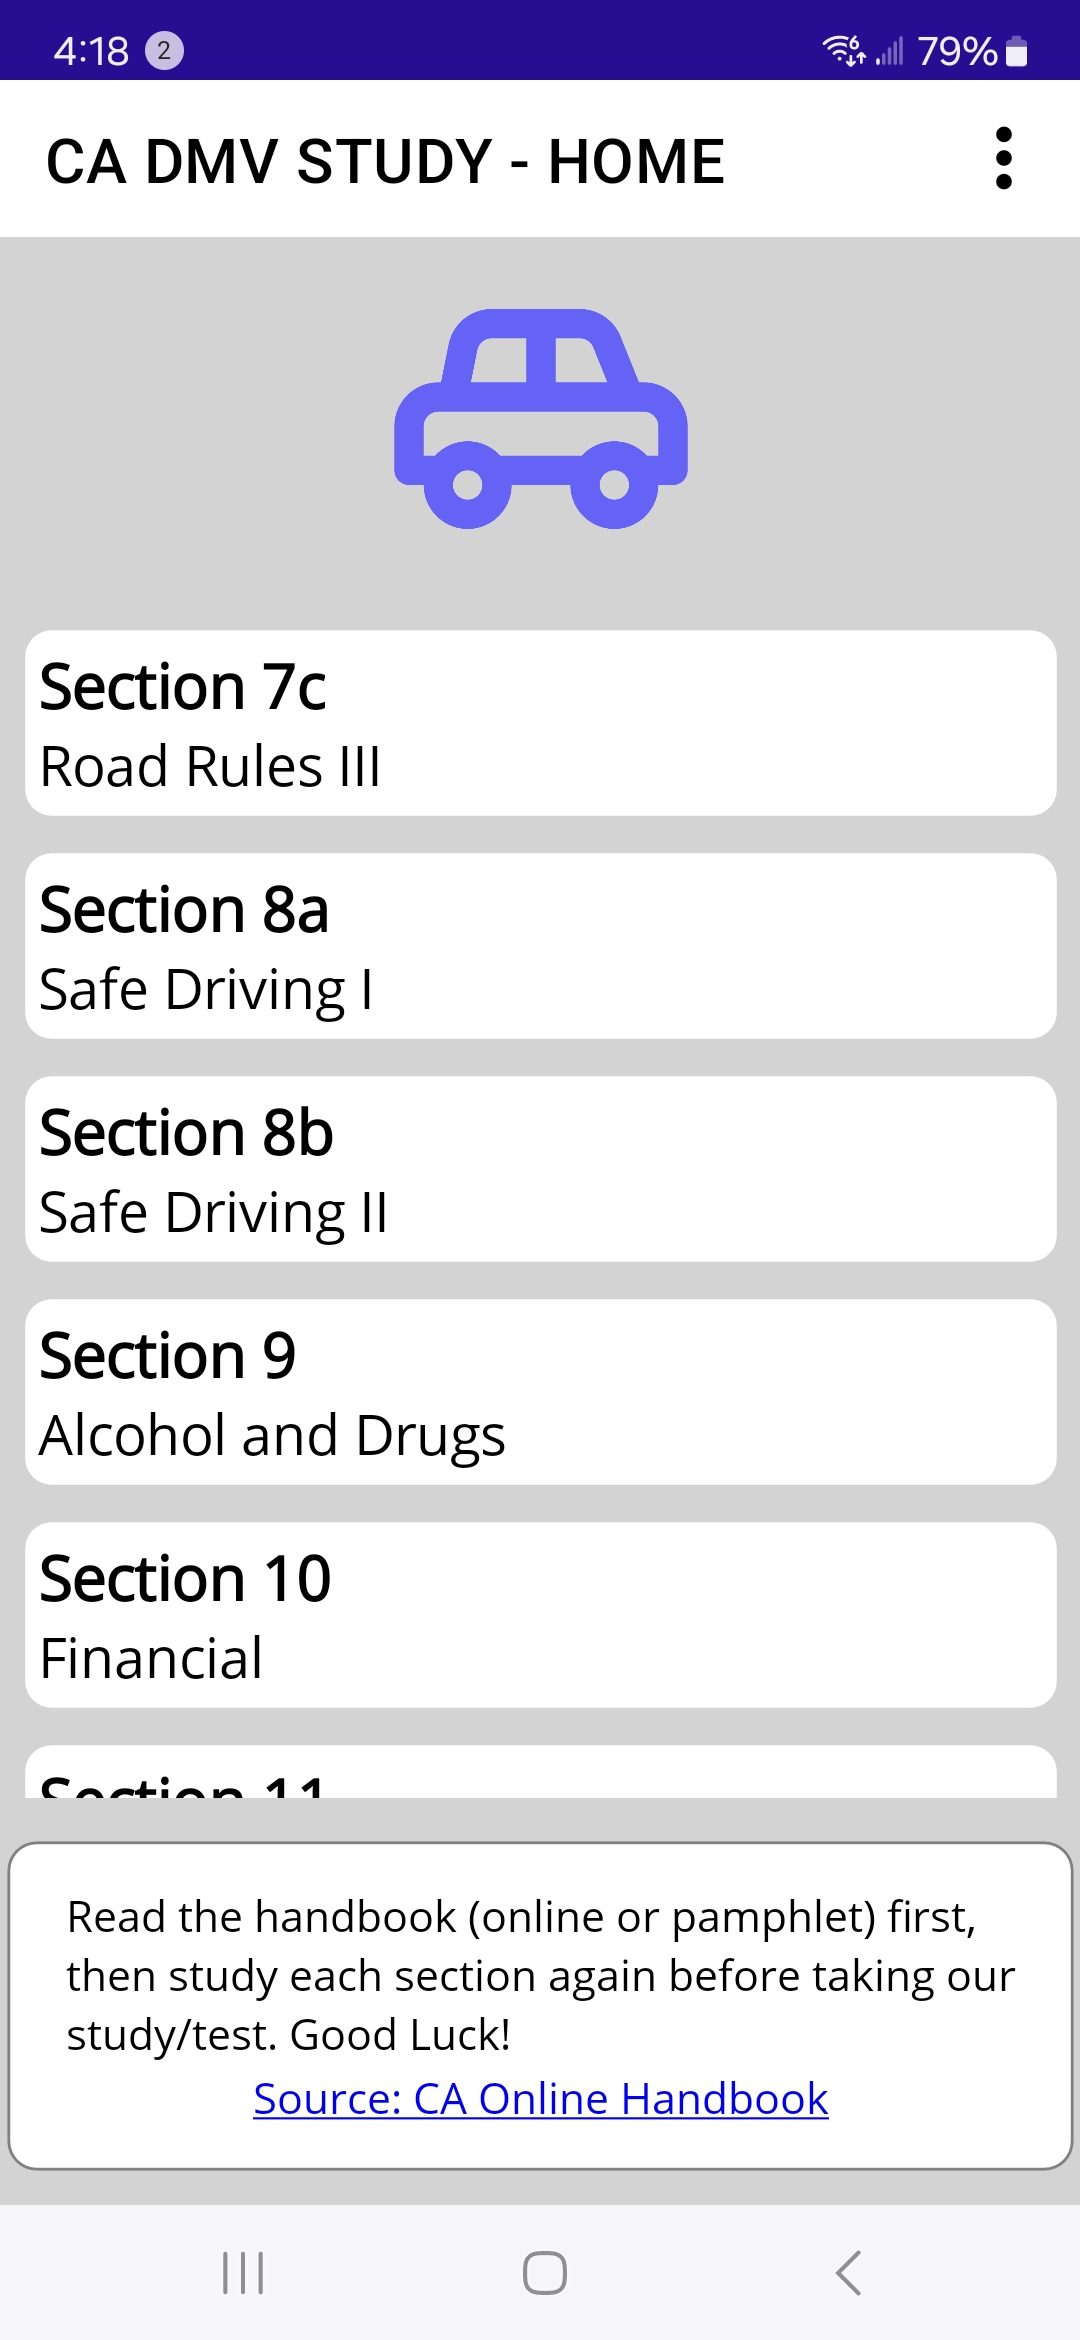The height and width of the screenshot is (2340, 1080).
Task: Tap the Wi-Fi status icon
Action: (843, 50)
